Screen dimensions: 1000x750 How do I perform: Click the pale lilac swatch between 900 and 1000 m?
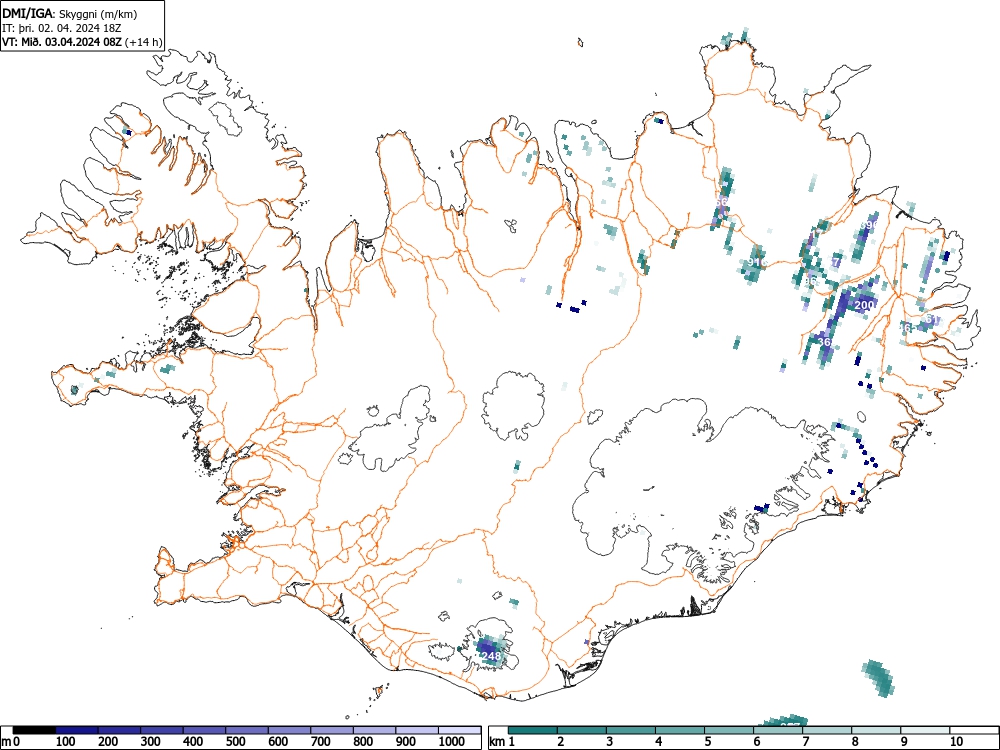pyautogui.click(x=417, y=730)
